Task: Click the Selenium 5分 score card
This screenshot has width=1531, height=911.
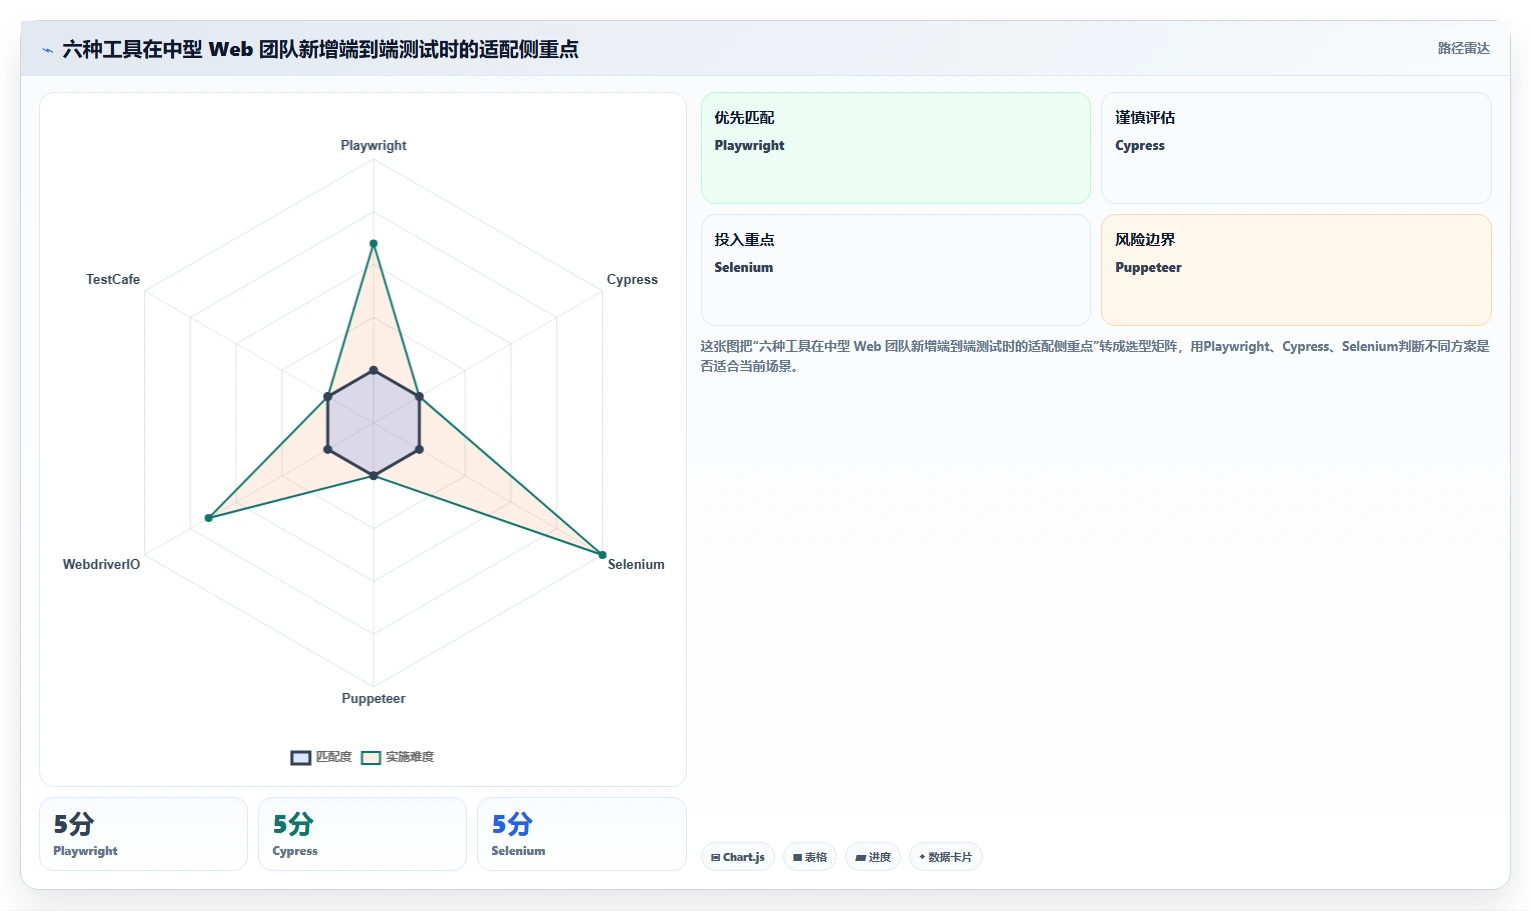Action: pyautogui.click(x=582, y=834)
